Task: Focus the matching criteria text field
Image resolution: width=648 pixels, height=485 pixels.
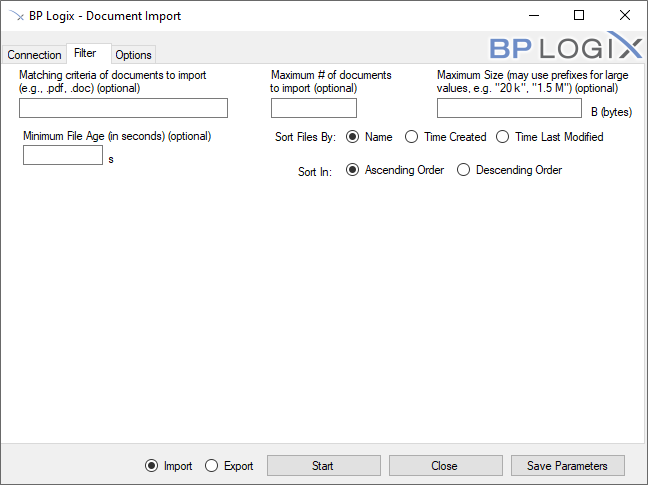Action: 123,108
